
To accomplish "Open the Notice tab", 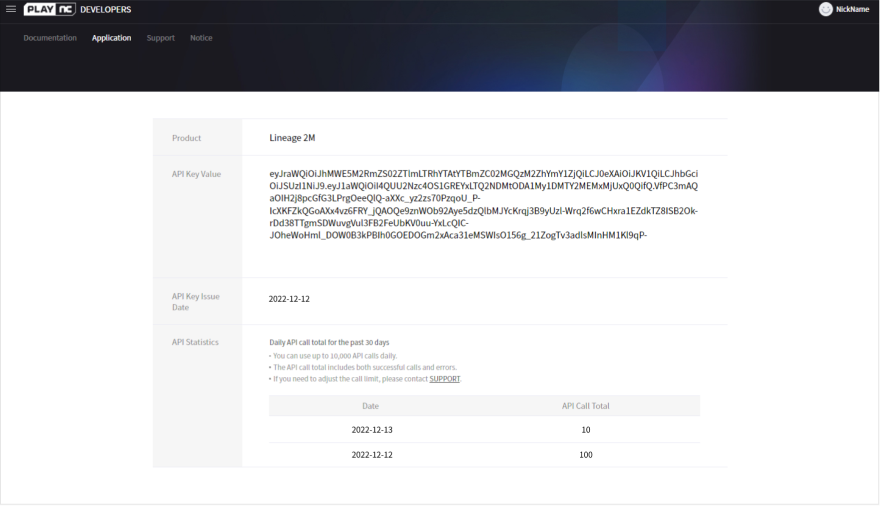I will point(201,38).
